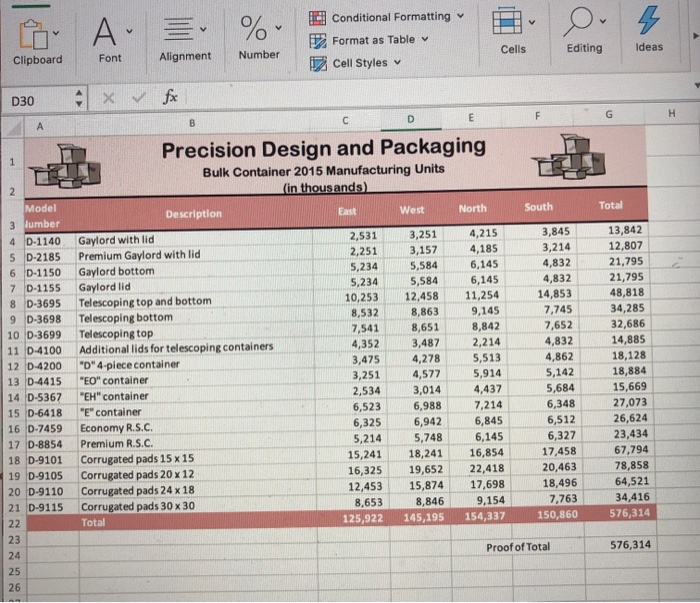Screen dimensions: 700x603
Task: Expand the Cells dropdown arrow
Action: [x=532, y=22]
